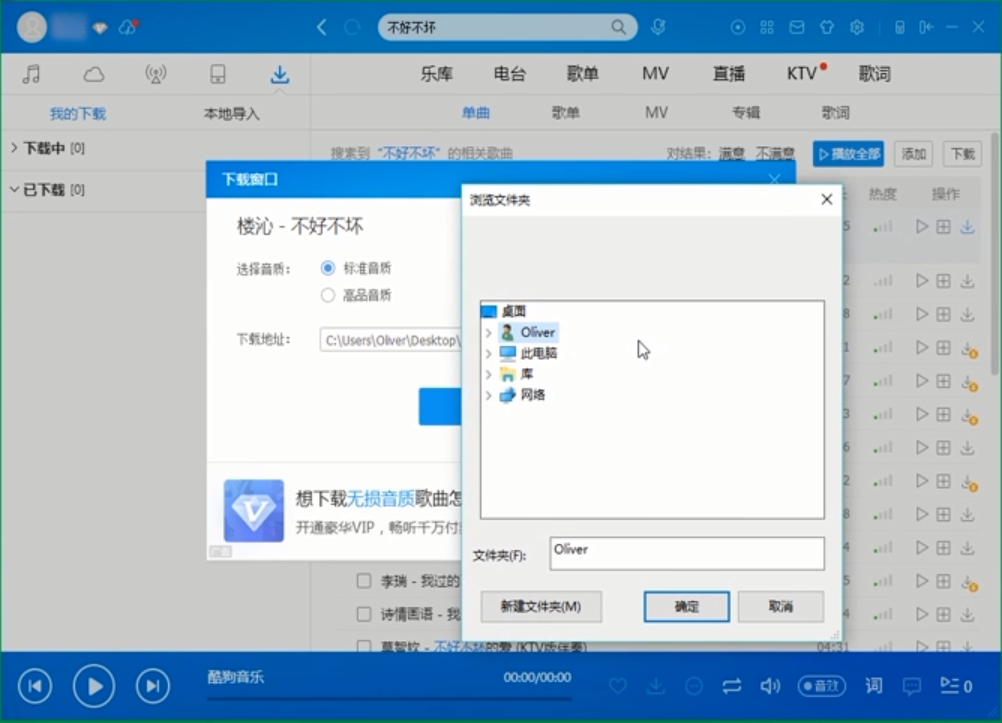The image size is (1002, 723).
Task: Toggle the repeat loop mode icon
Action: 732,686
